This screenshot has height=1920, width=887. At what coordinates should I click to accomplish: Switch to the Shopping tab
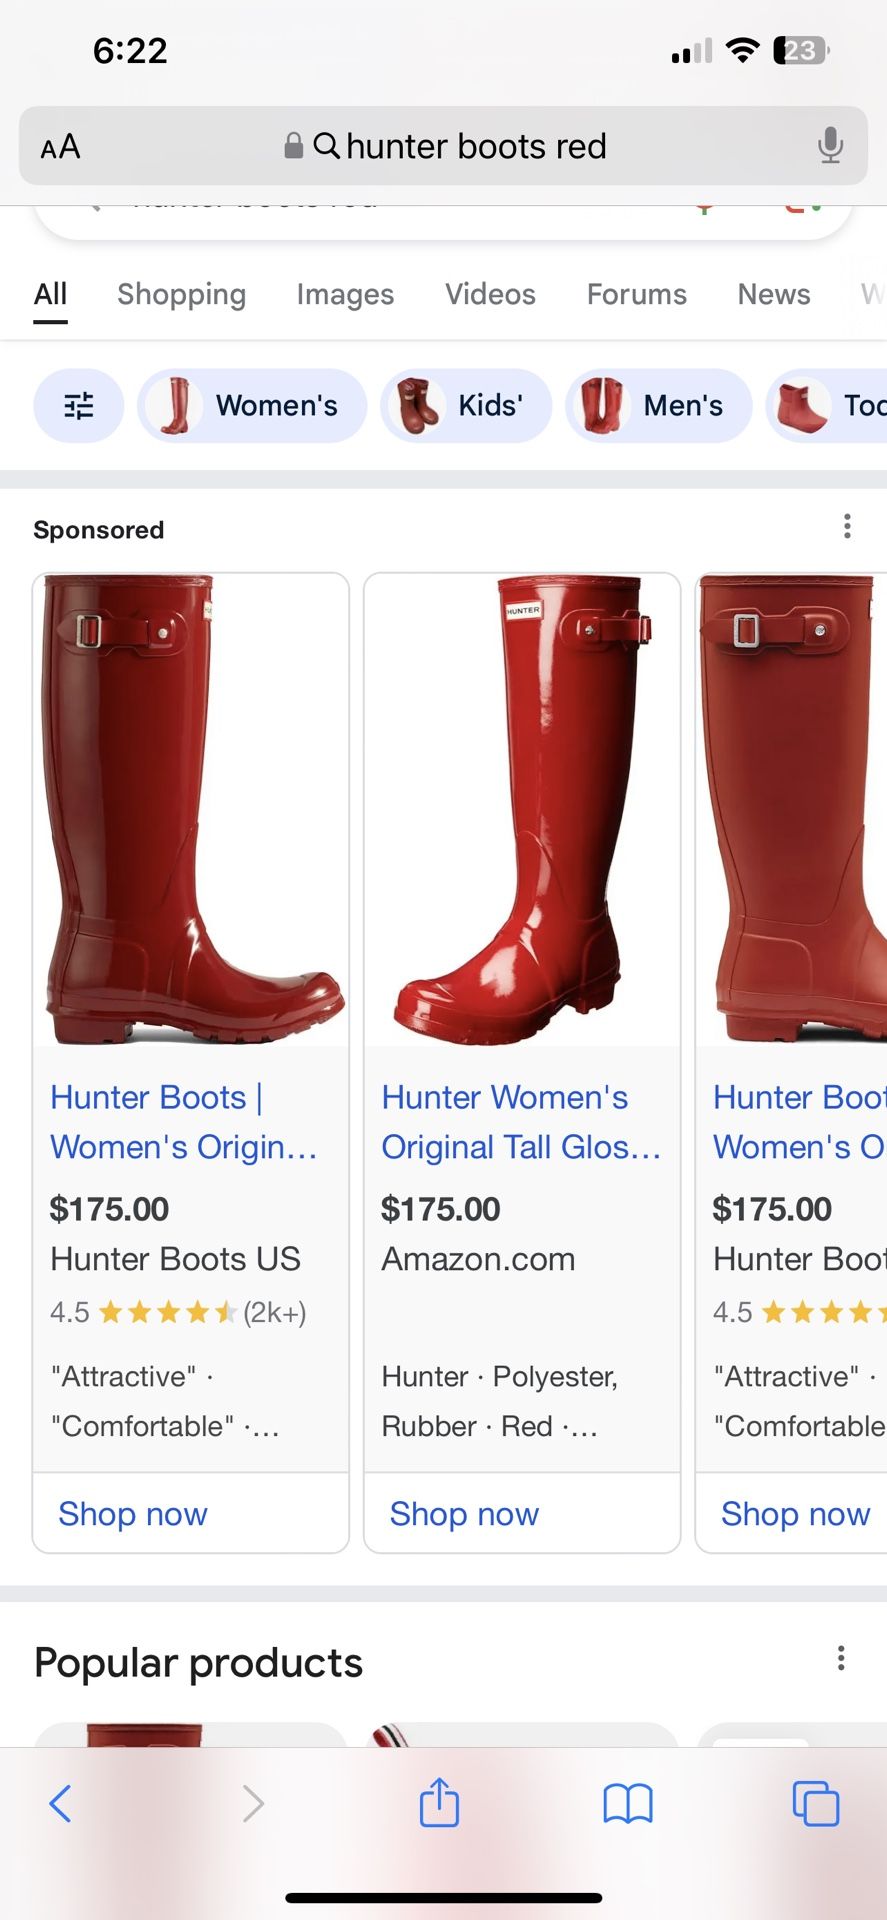(x=181, y=294)
